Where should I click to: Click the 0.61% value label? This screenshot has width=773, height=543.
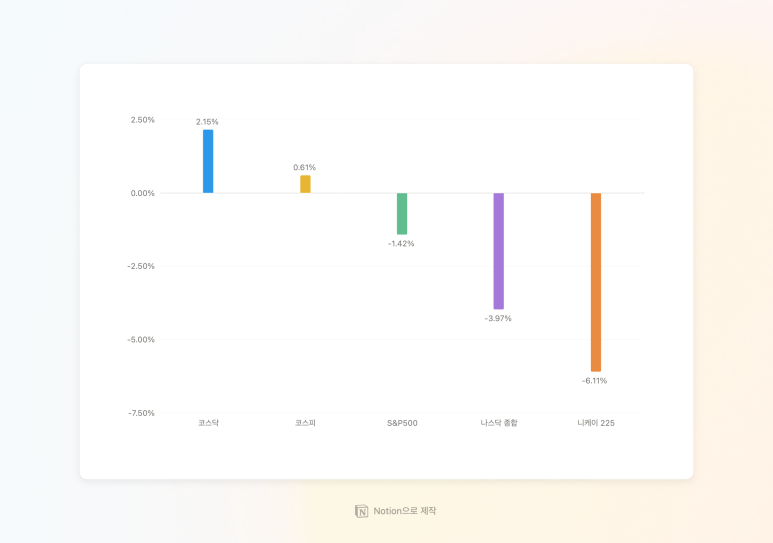[305, 168]
